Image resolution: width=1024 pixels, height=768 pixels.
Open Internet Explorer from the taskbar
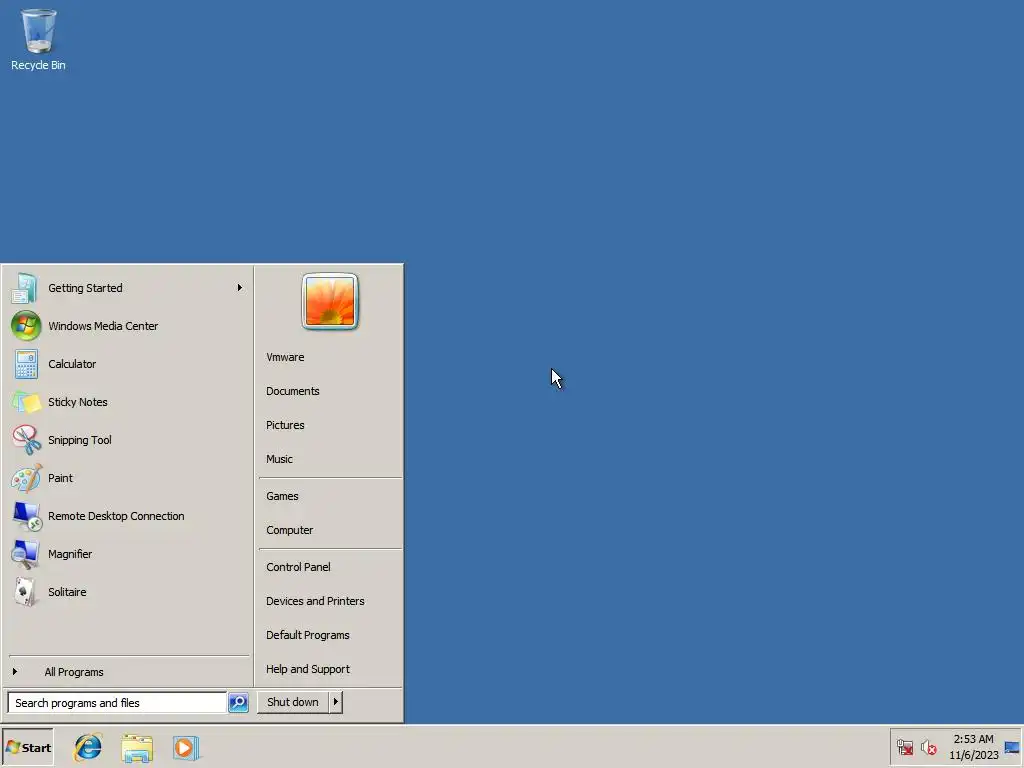(x=88, y=747)
